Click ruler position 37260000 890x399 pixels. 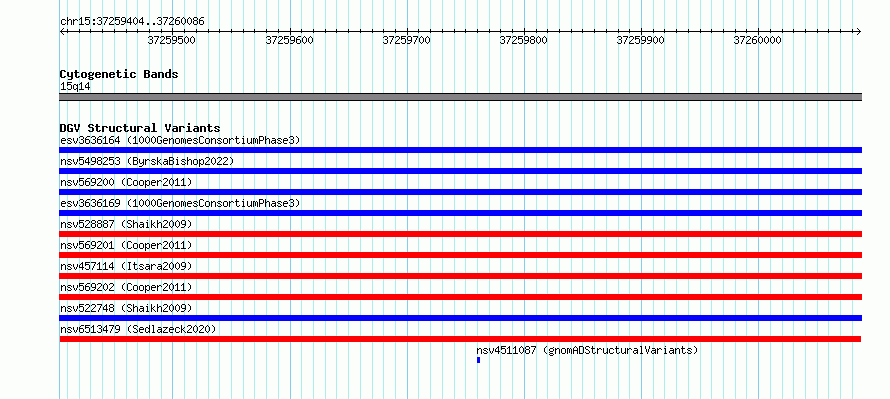pyautogui.click(x=758, y=40)
